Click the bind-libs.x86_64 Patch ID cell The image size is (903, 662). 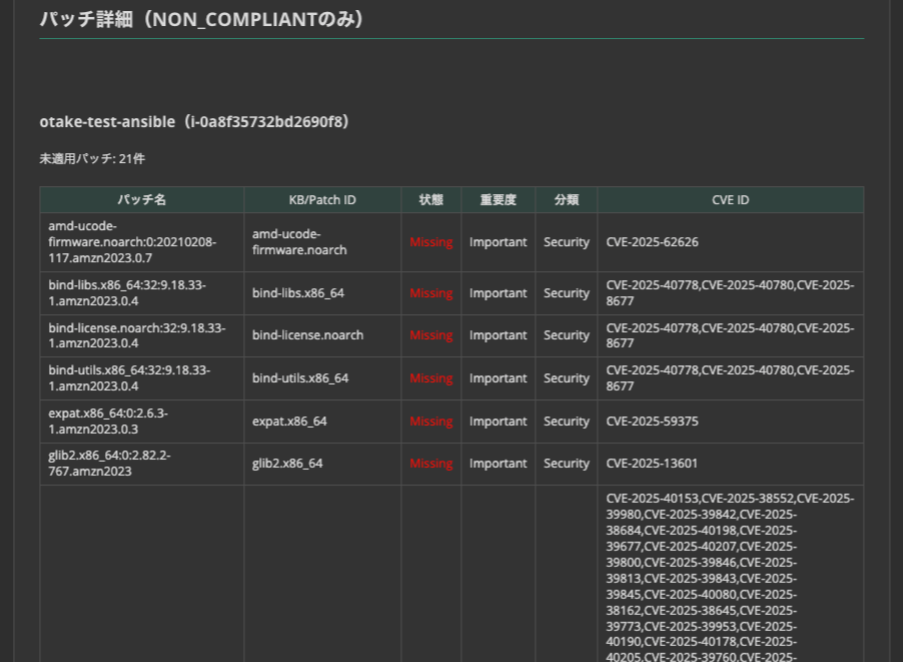(x=298, y=293)
